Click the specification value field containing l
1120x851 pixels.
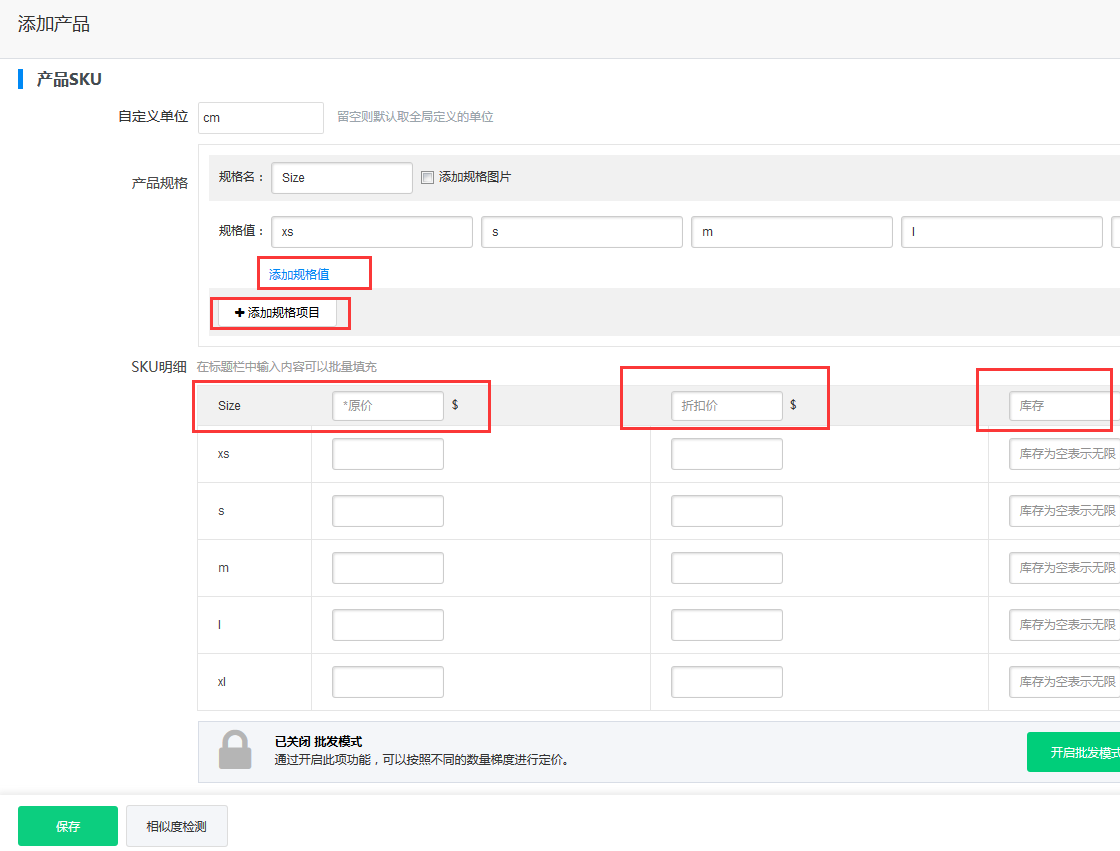[1001, 232]
